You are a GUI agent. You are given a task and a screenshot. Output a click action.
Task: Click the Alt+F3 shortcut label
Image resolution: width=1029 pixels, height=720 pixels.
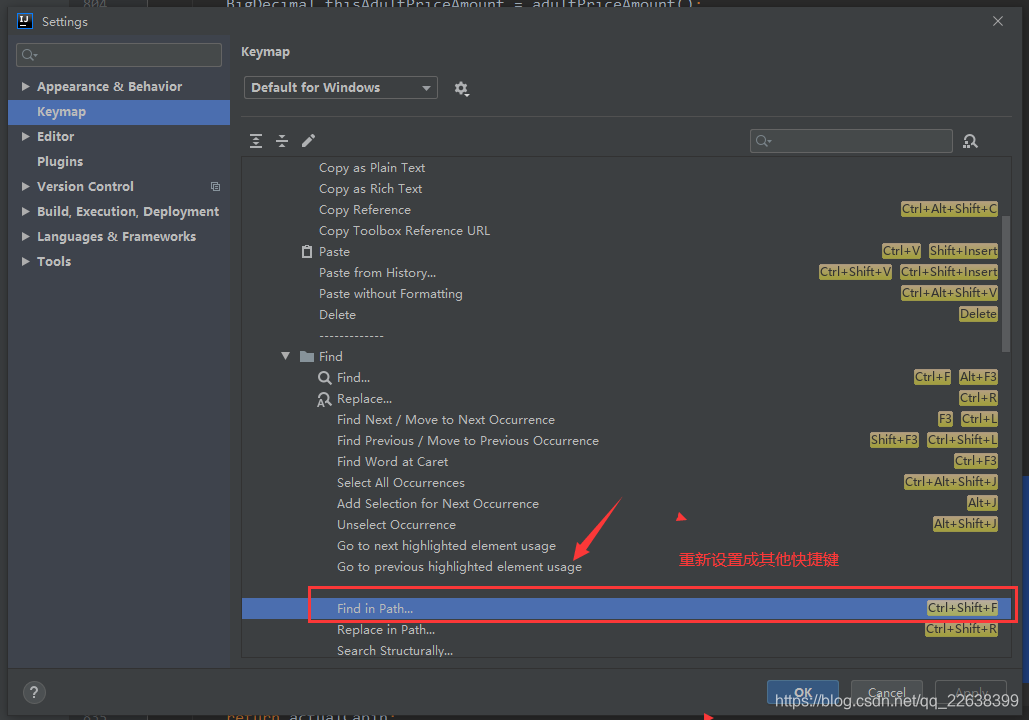tap(978, 377)
